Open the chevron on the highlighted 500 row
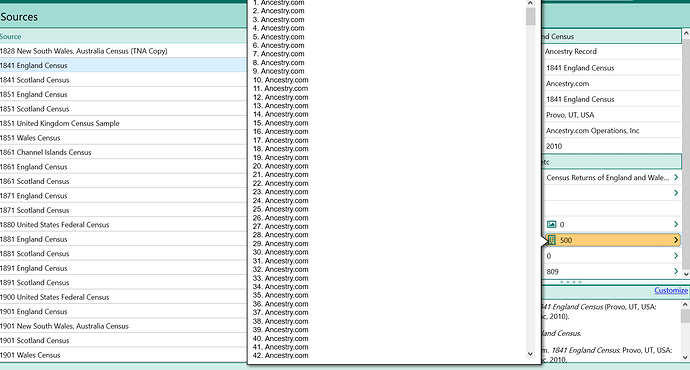690x370 pixels. click(x=676, y=240)
